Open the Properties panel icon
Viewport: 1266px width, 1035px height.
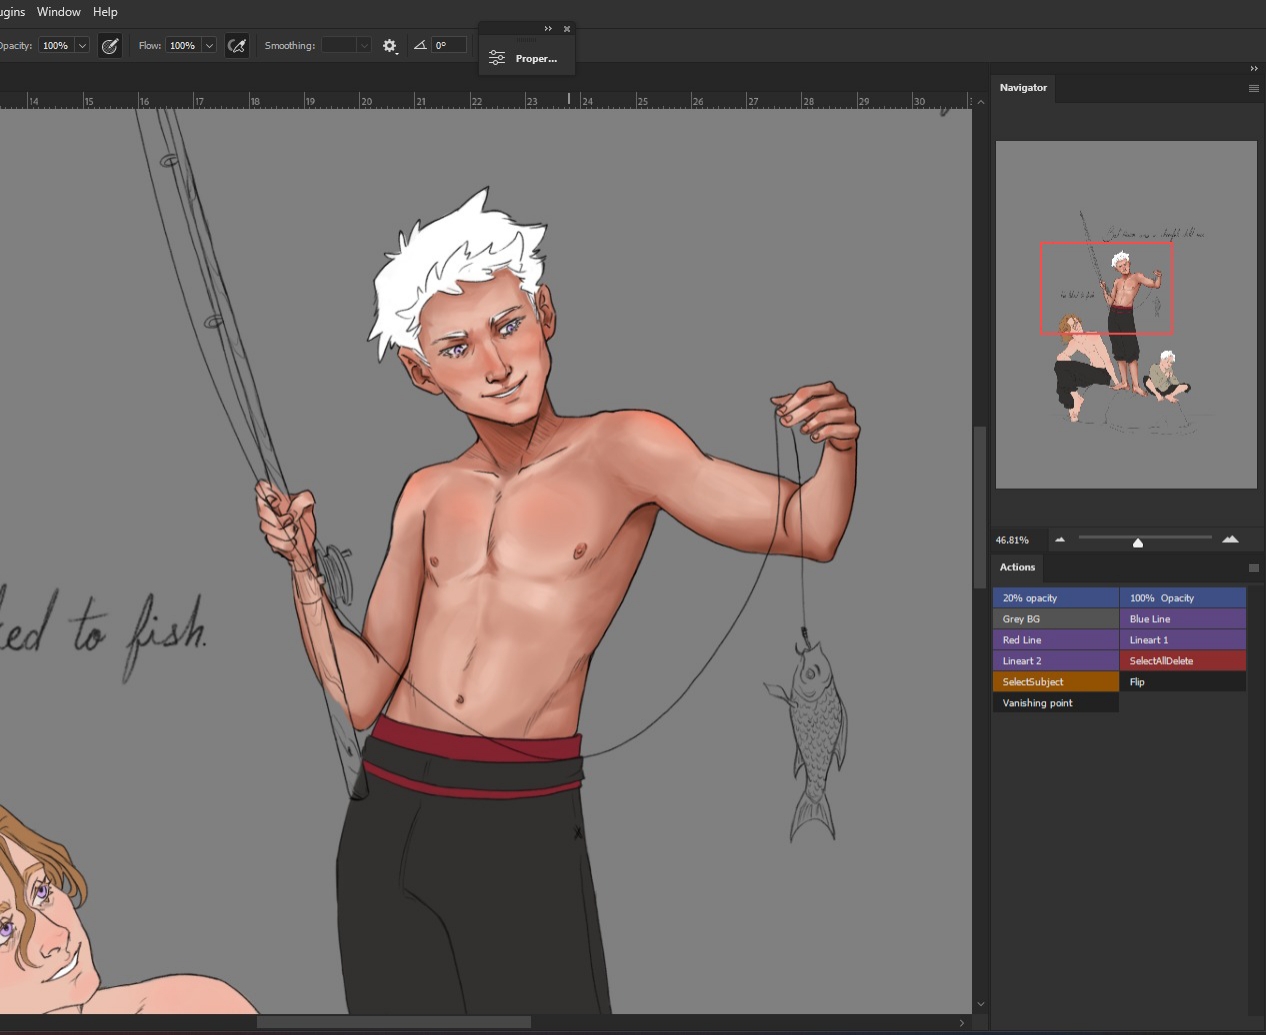tap(497, 59)
